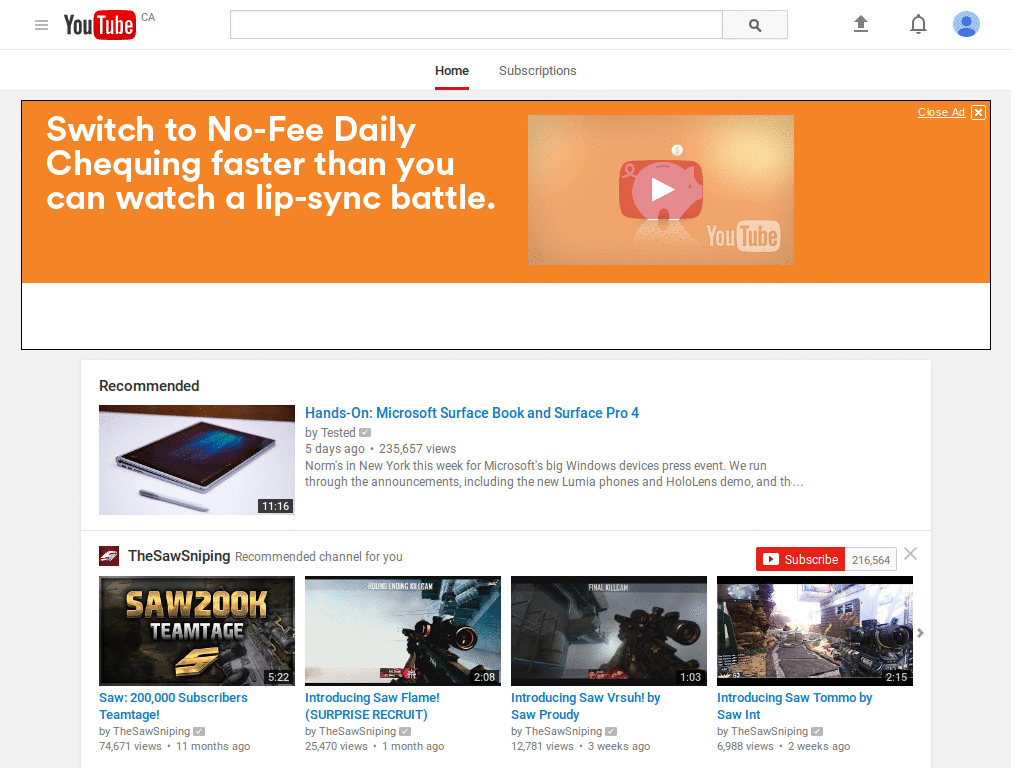Click uploader name under Teamtage video

click(x=152, y=731)
